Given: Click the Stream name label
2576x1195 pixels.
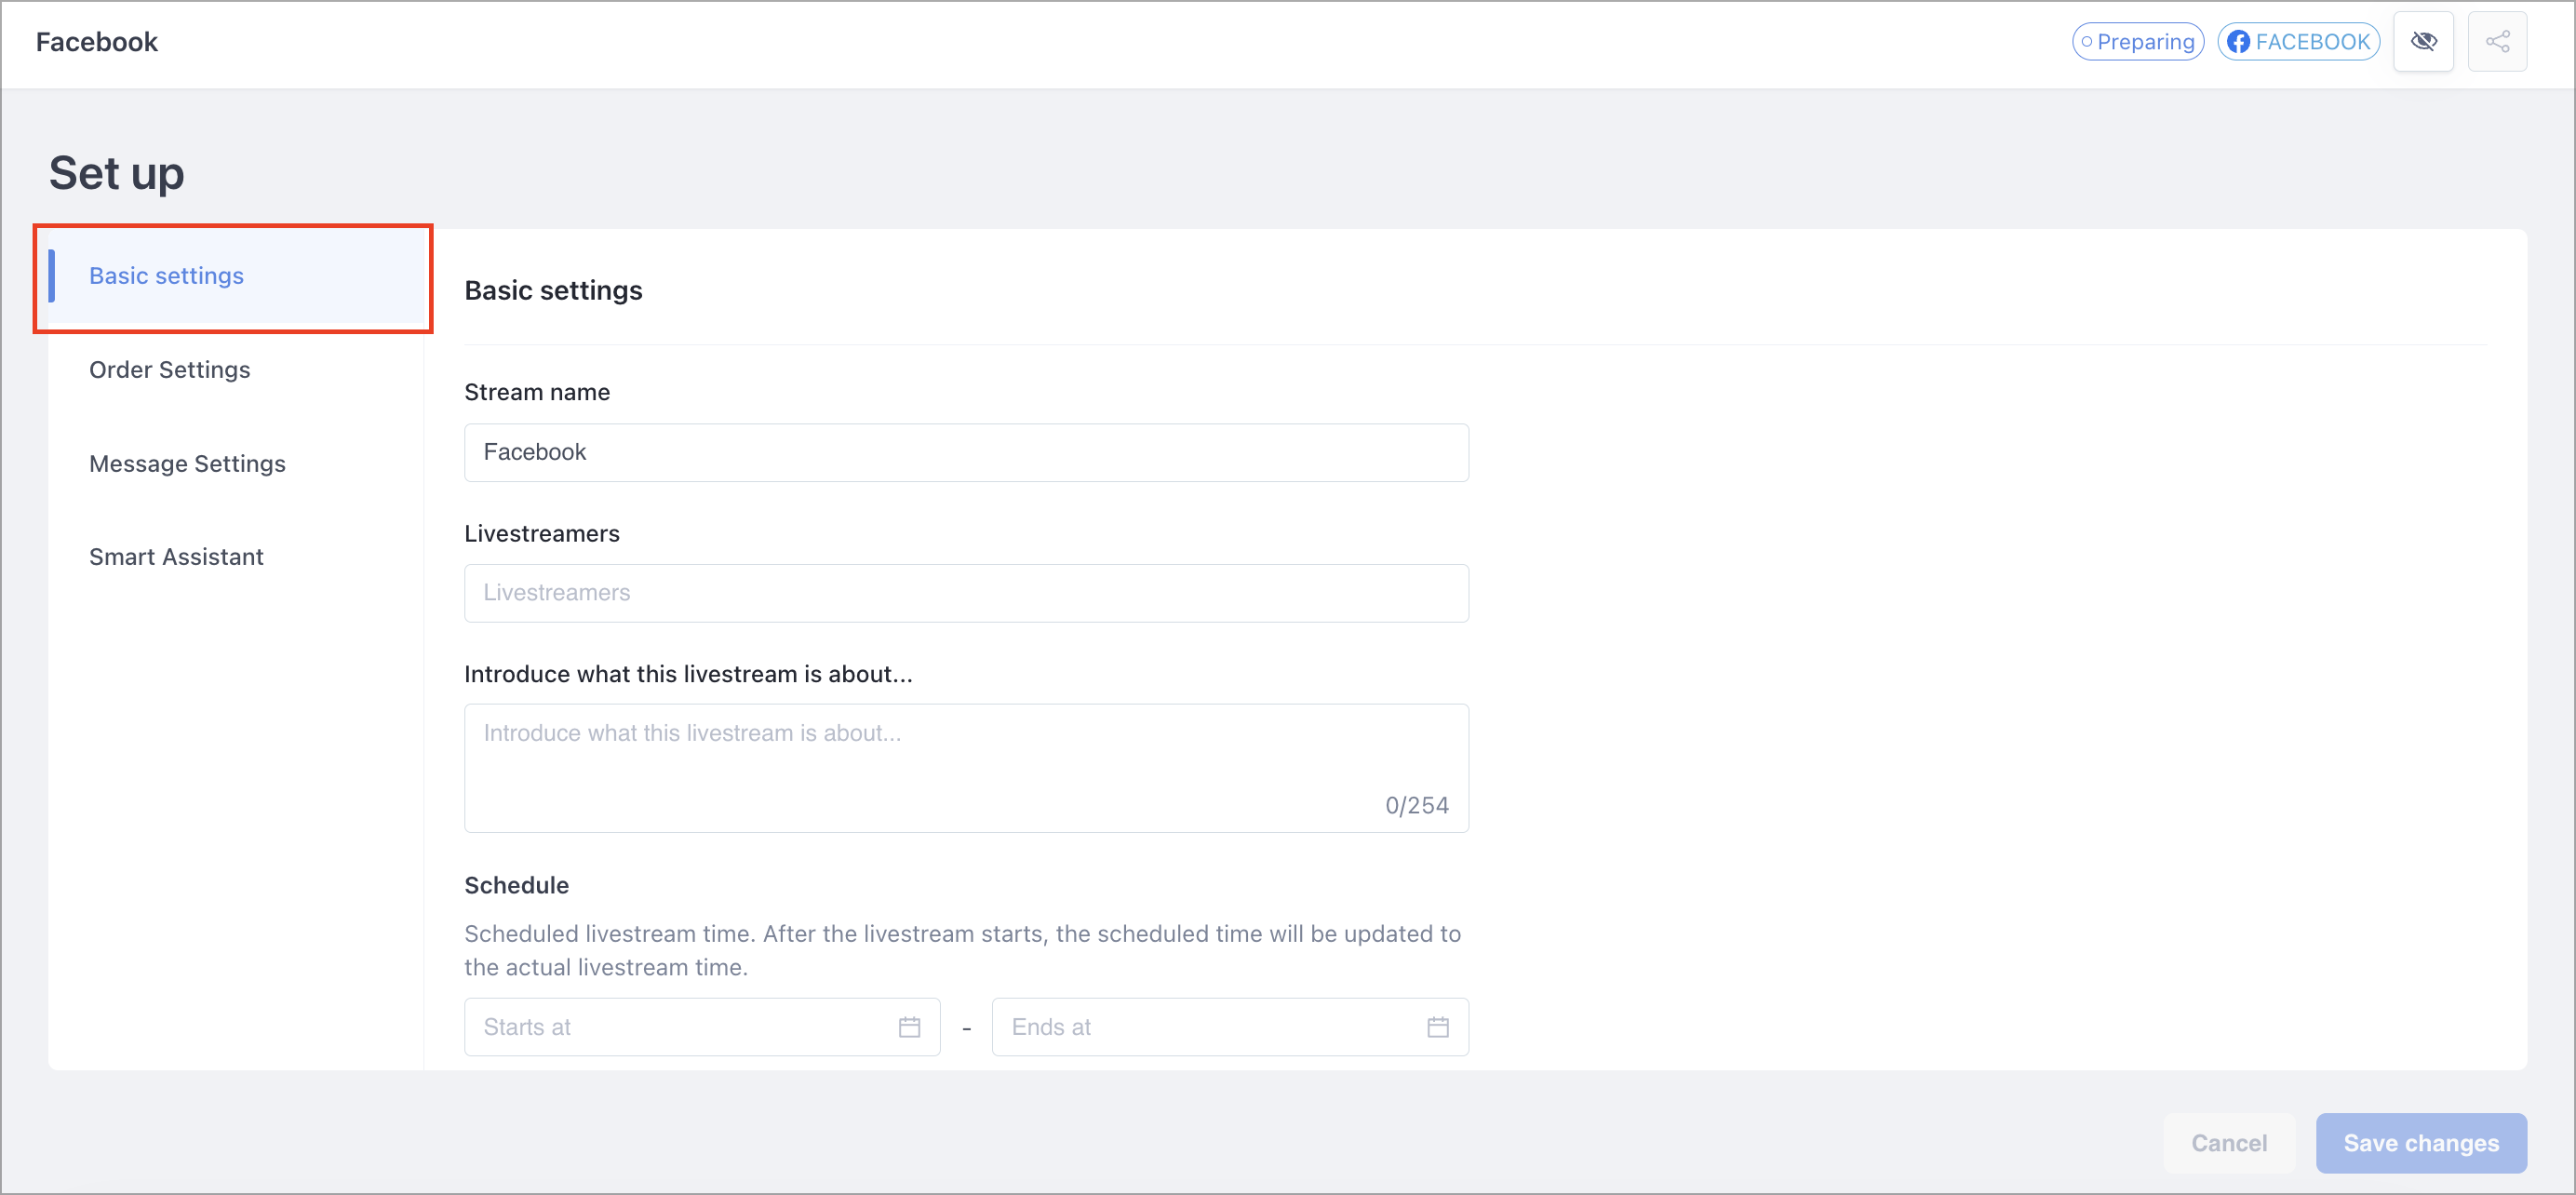Looking at the screenshot, I should [537, 393].
